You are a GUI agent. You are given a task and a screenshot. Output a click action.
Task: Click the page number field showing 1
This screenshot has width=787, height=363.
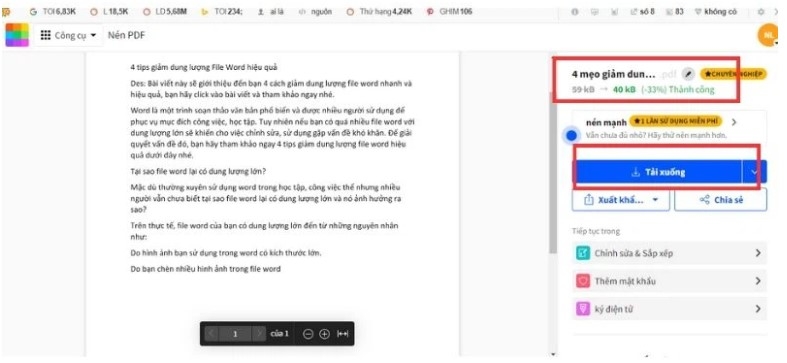(x=235, y=333)
